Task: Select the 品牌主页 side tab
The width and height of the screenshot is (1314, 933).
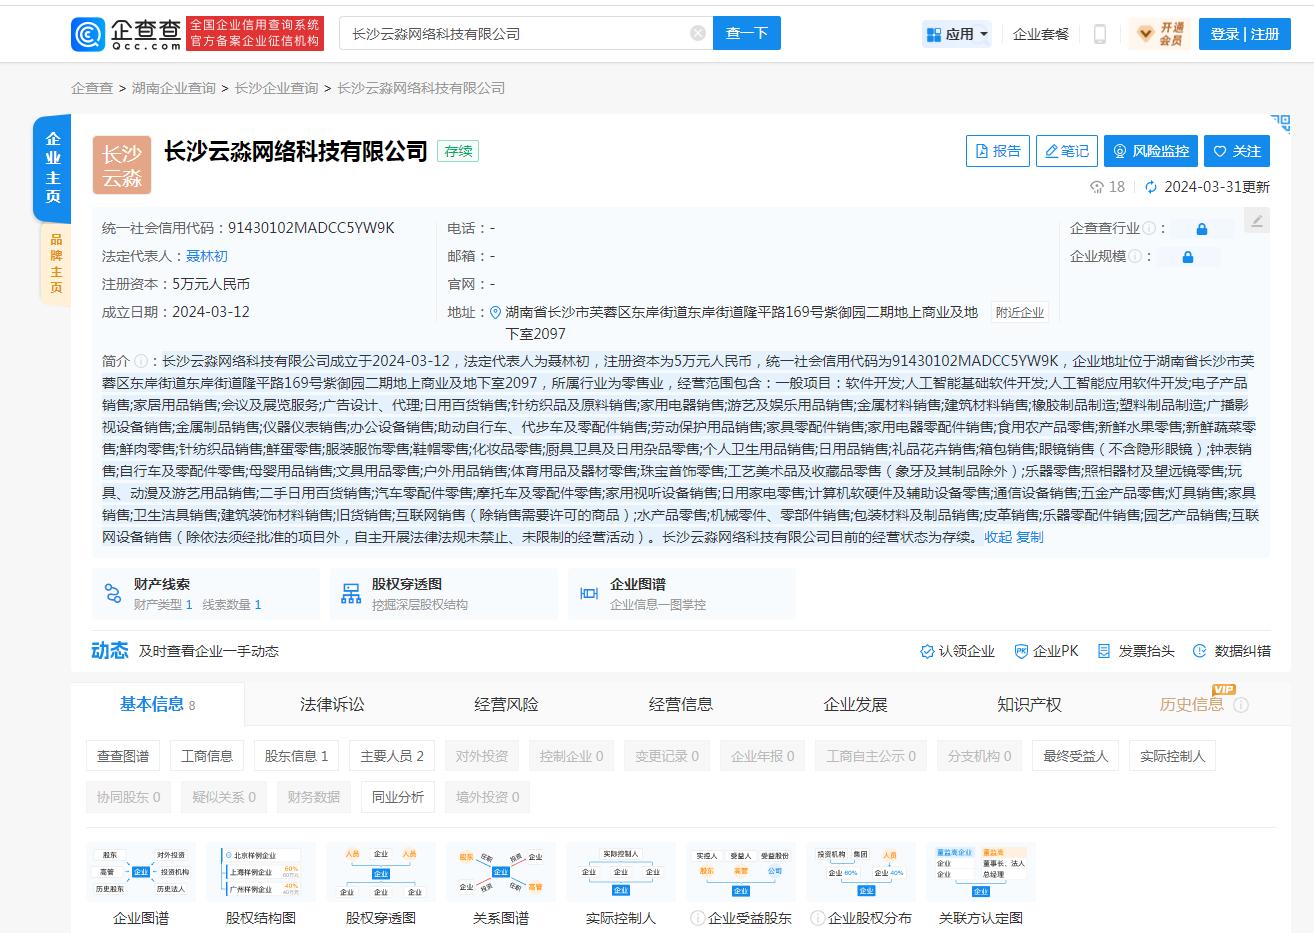Action: 56,264
